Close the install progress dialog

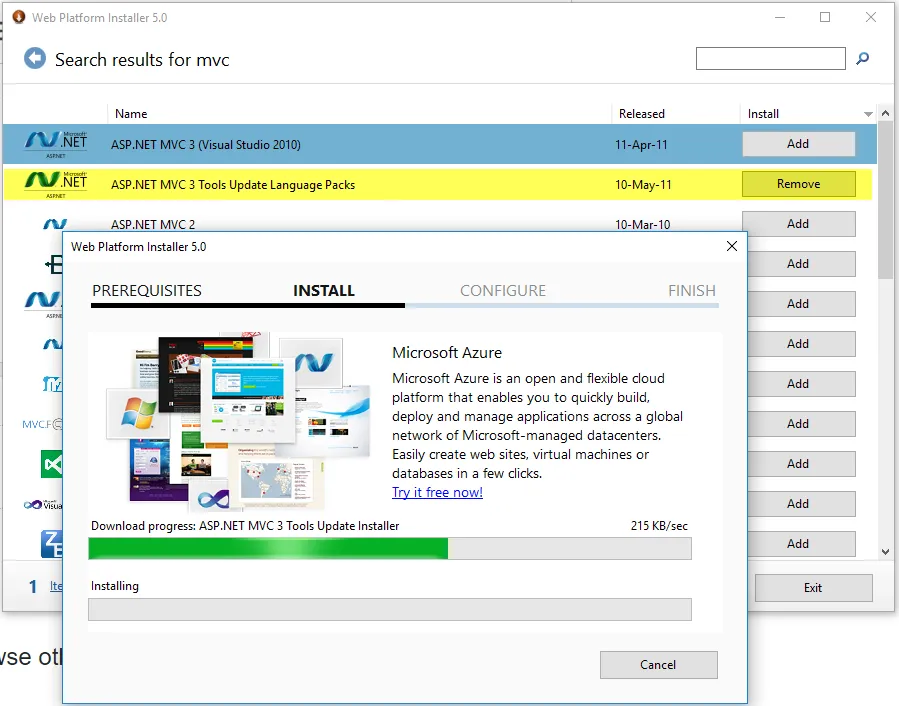pyautogui.click(x=732, y=246)
